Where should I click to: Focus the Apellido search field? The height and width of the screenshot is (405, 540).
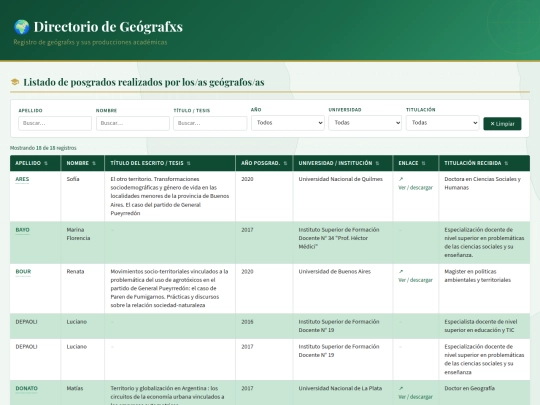pyautogui.click(x=55, y=123)
